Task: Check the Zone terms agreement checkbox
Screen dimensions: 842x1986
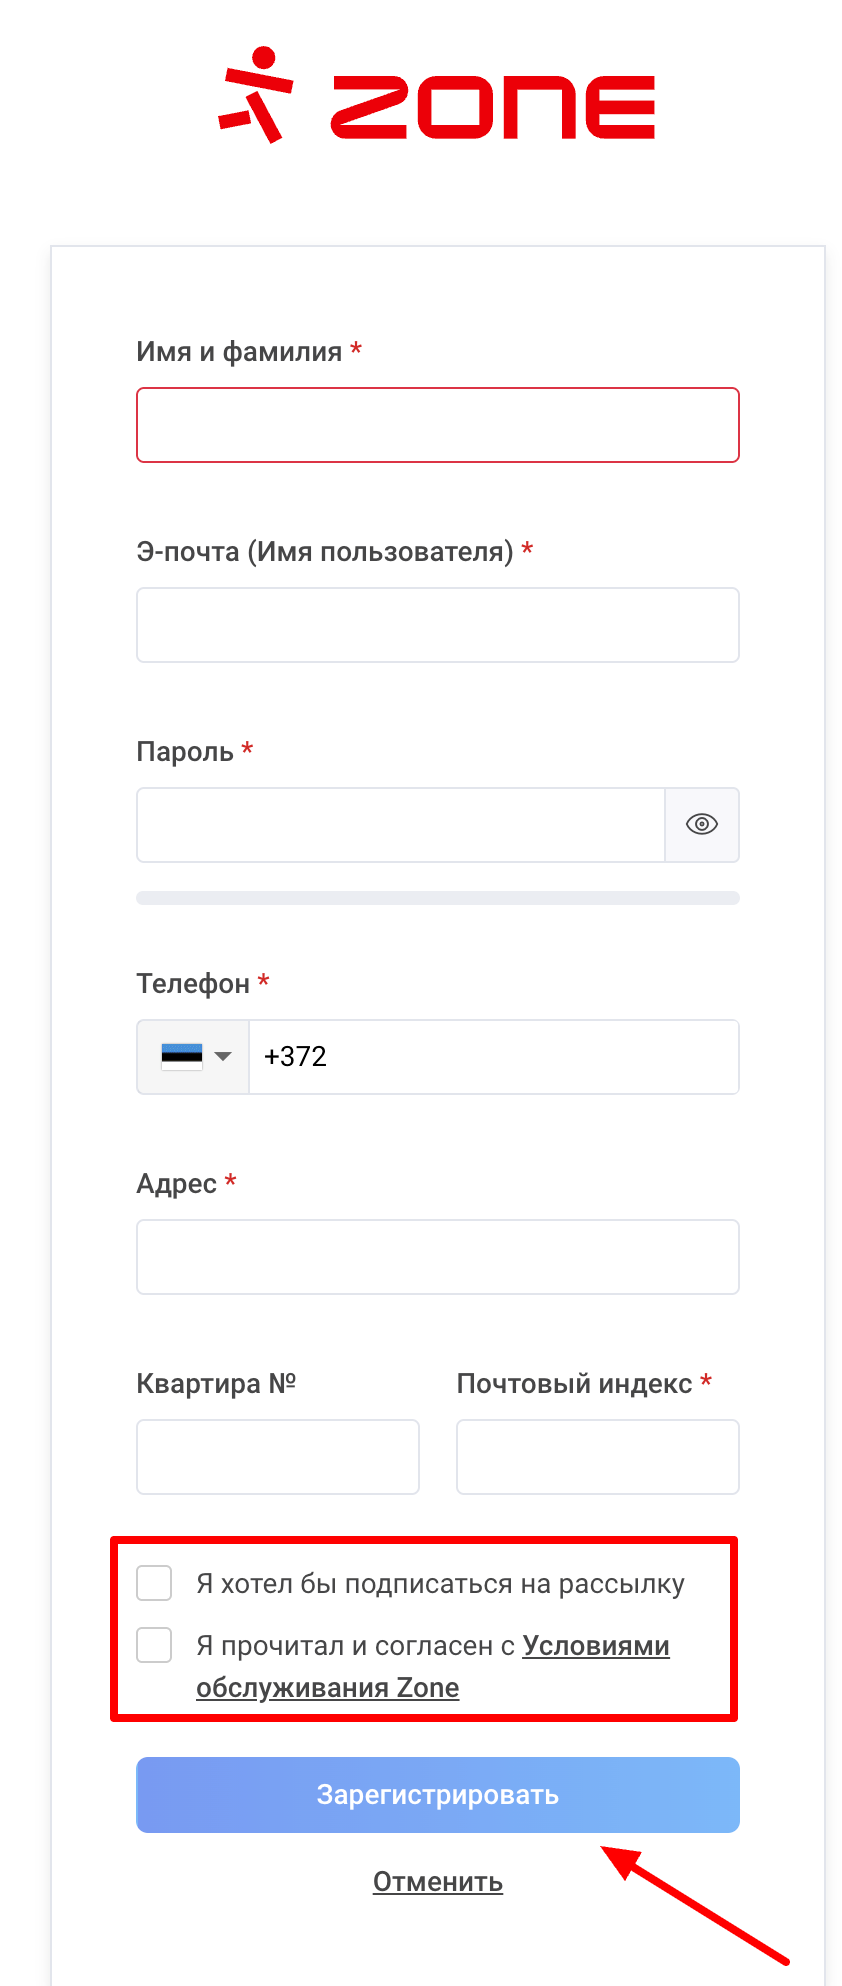Action: coord(154,1645)
